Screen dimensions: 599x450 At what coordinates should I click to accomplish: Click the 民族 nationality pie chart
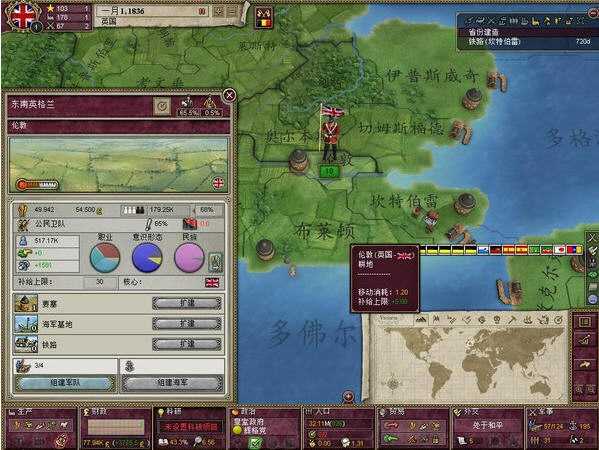[189, 257]
